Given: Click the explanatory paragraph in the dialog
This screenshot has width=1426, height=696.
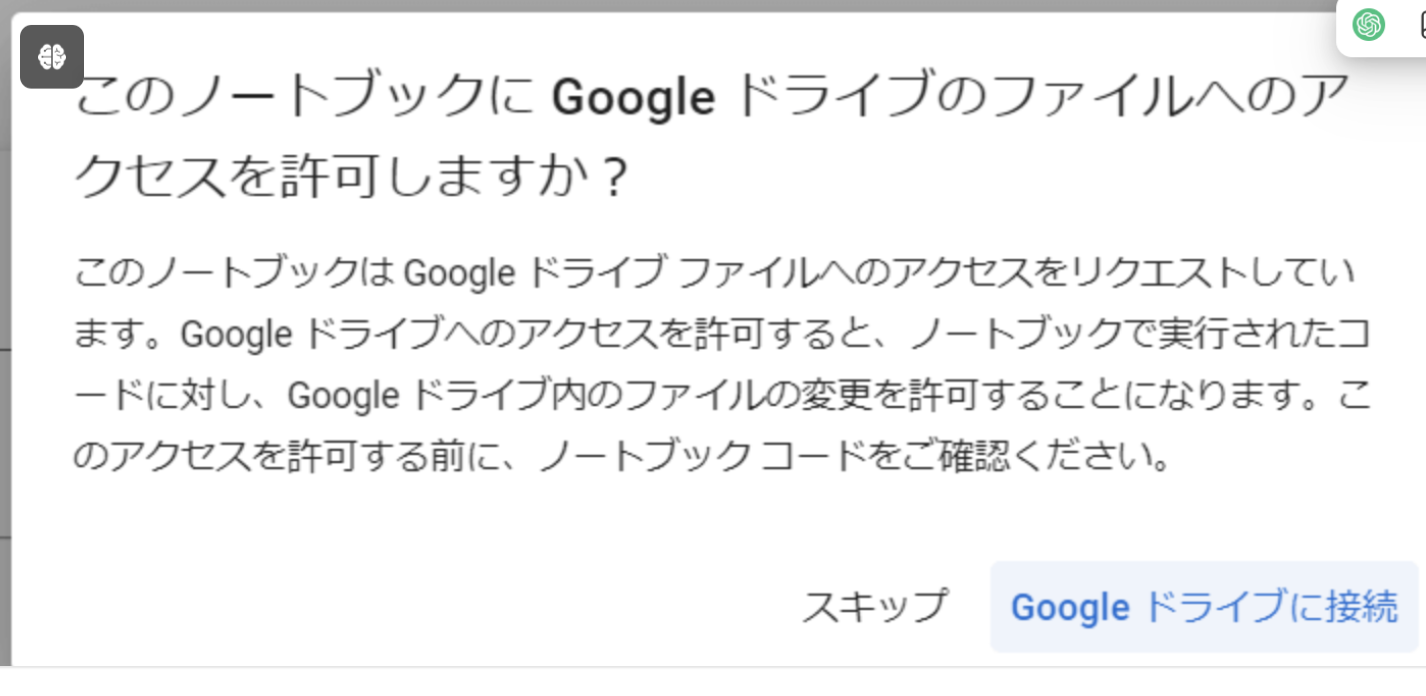Looking at the screenshot, I should [x=722, y=366].
